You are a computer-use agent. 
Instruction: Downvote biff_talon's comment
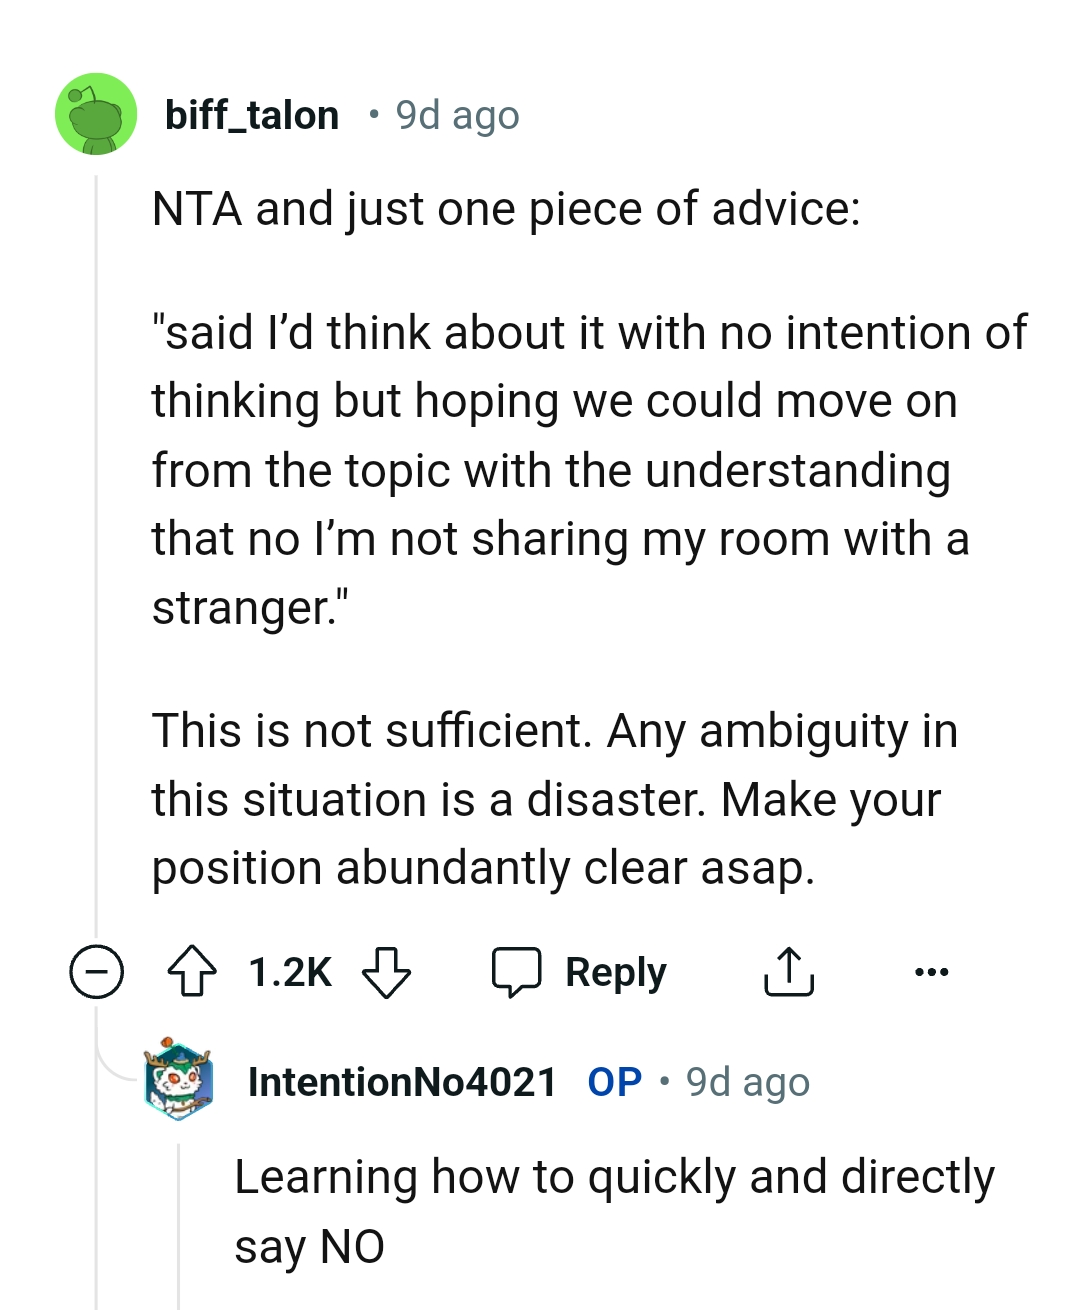[385, 972]
